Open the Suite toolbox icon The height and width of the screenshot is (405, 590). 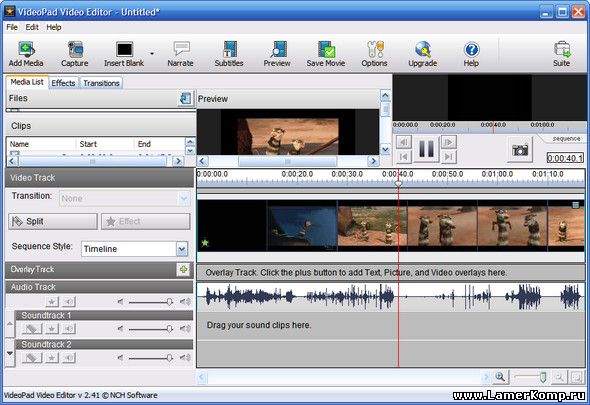click(x=561, y=54)
